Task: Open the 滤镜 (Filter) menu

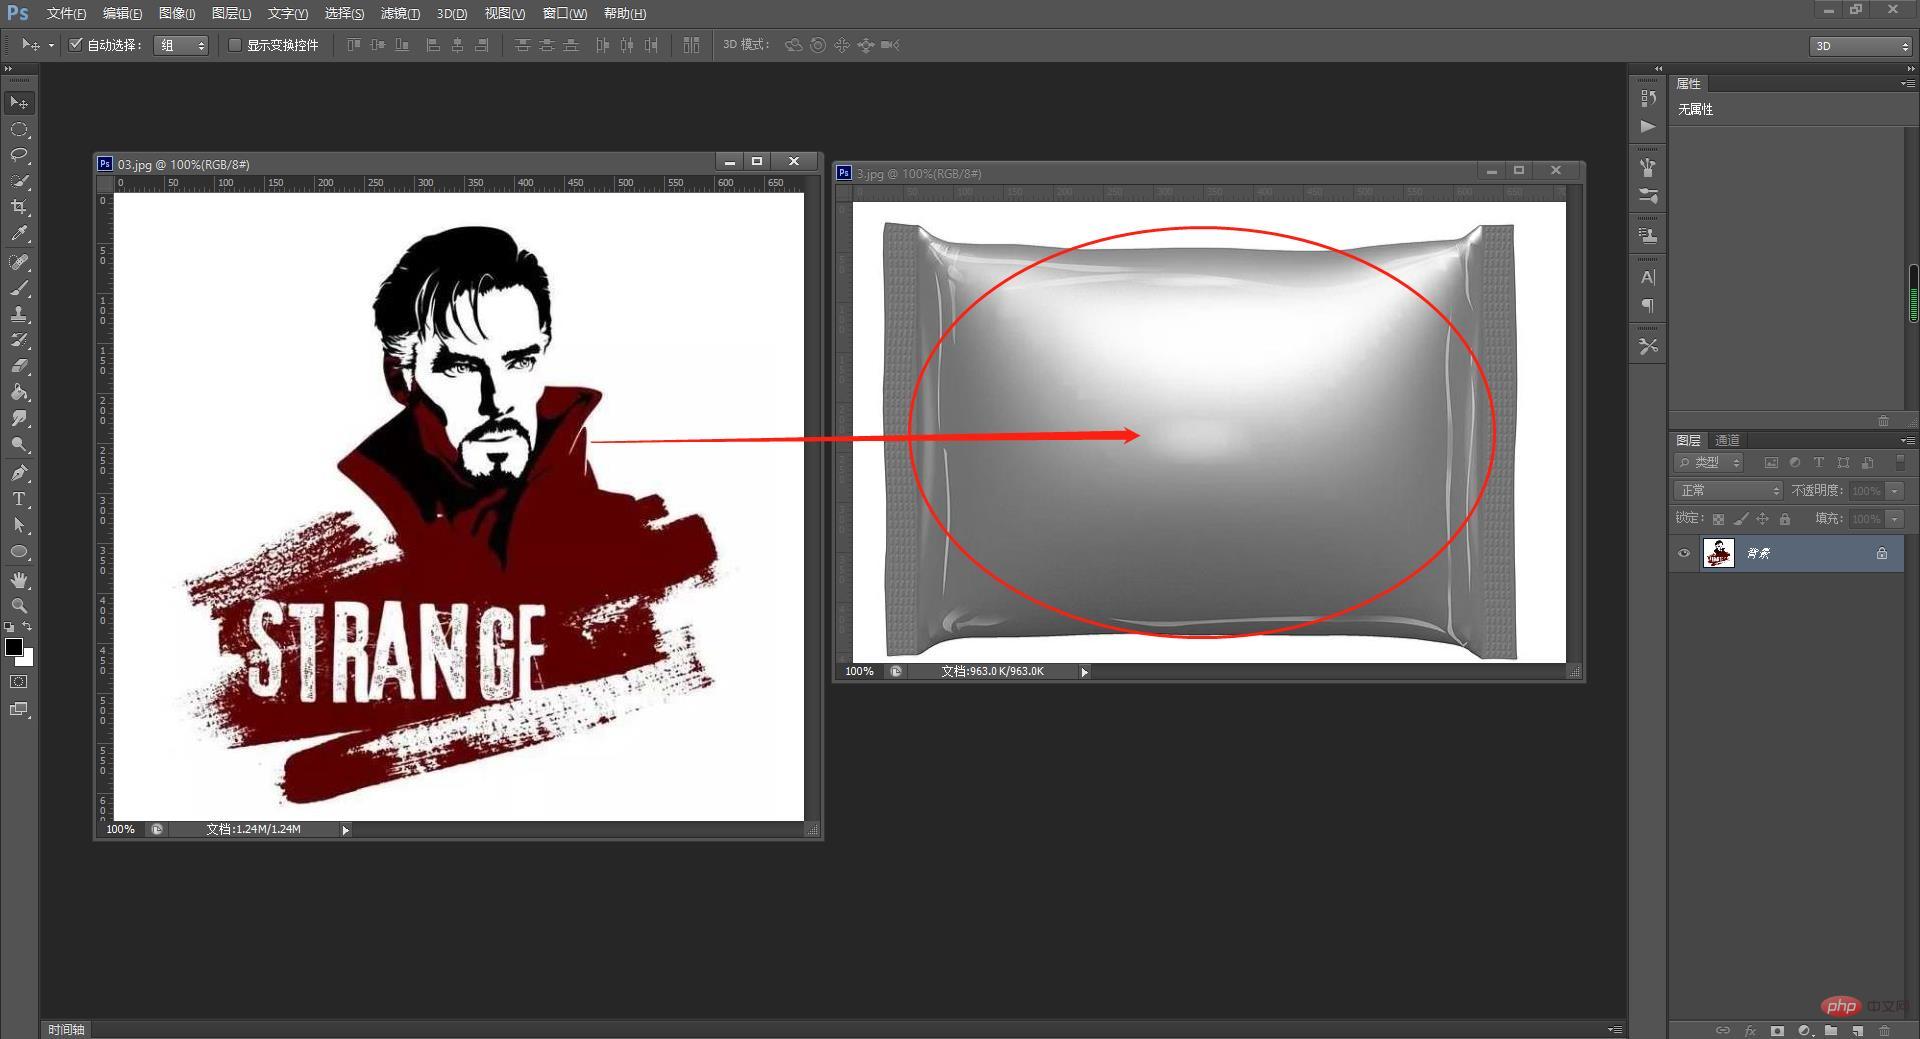Action: click(x=400, y=14)
